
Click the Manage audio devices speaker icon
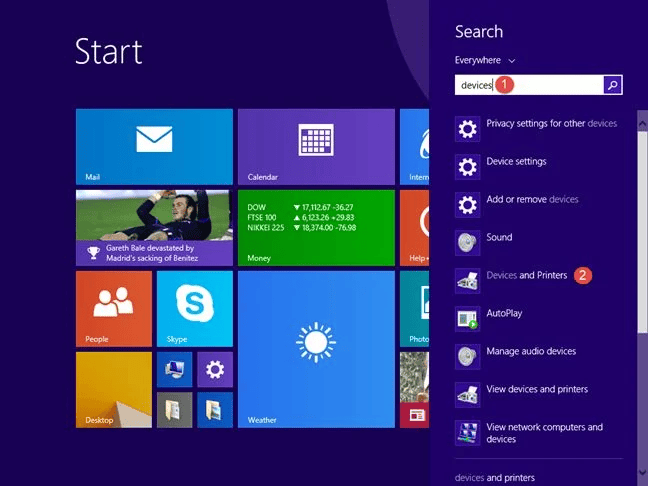(467, 357)
